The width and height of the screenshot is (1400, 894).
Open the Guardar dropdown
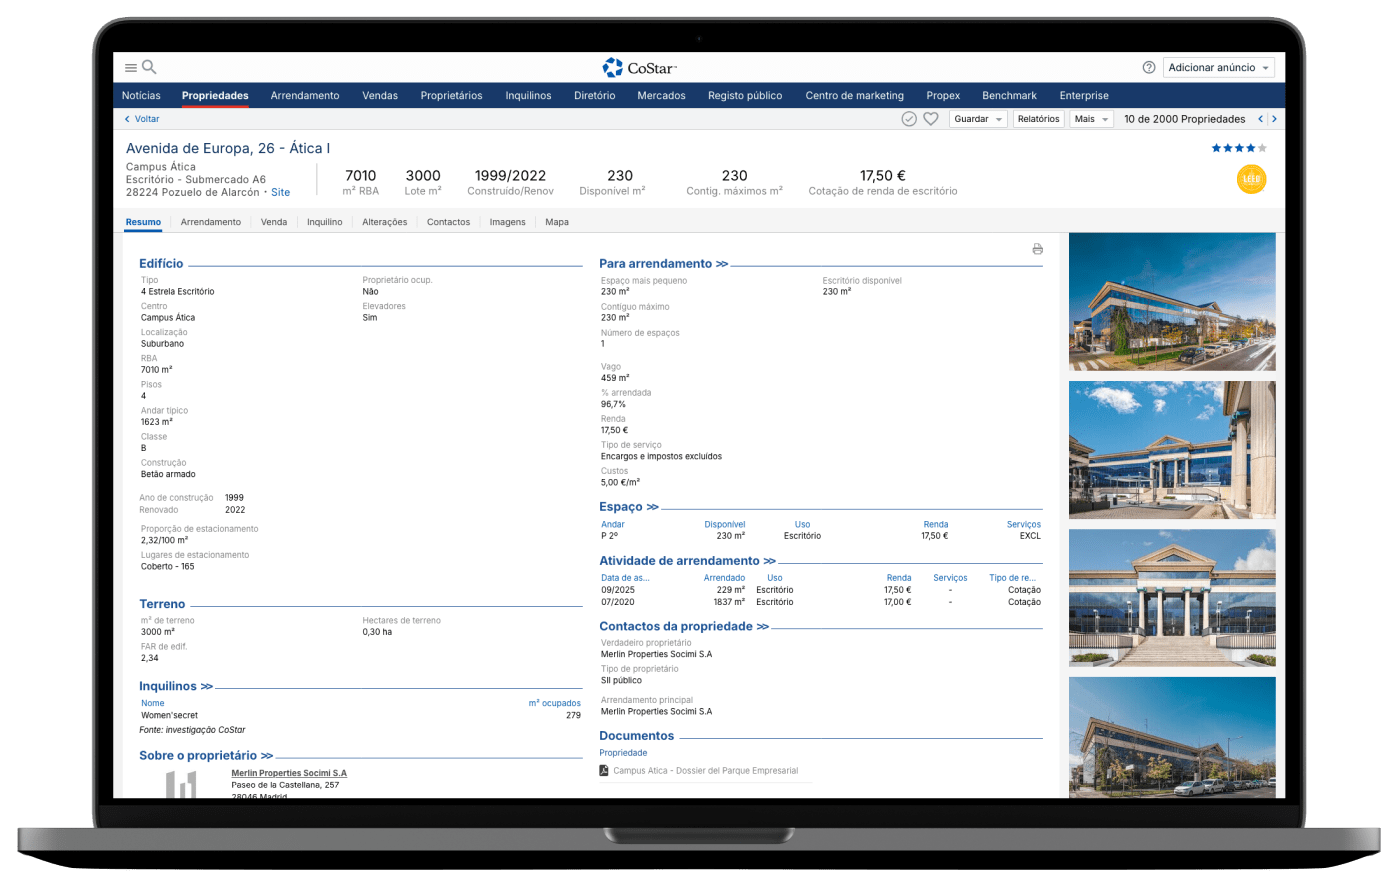coord(978,119)
